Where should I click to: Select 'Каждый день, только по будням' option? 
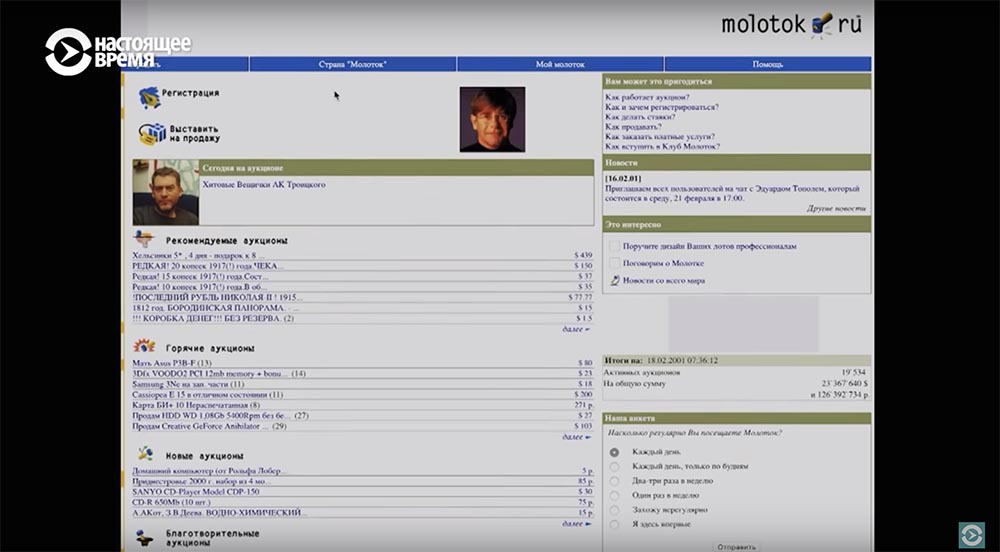(x=614, y=467)
